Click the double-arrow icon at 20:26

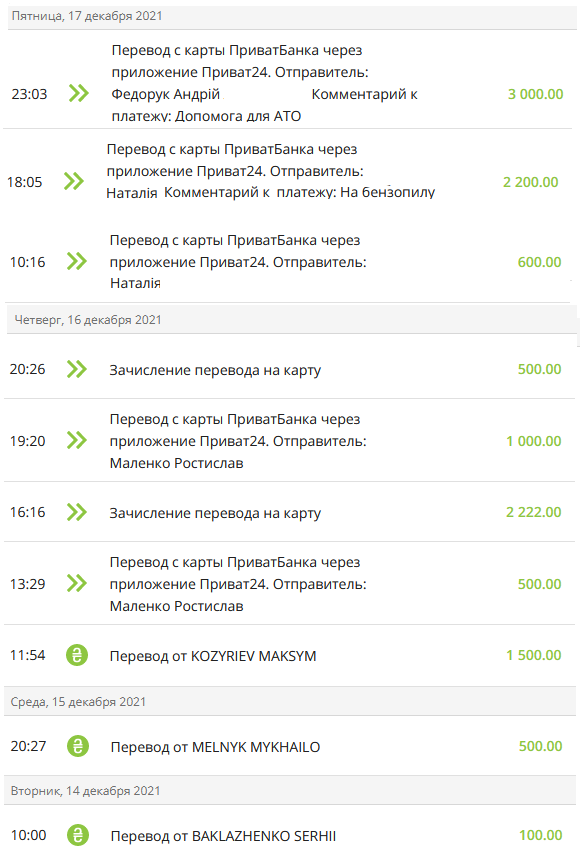(77, 369)
